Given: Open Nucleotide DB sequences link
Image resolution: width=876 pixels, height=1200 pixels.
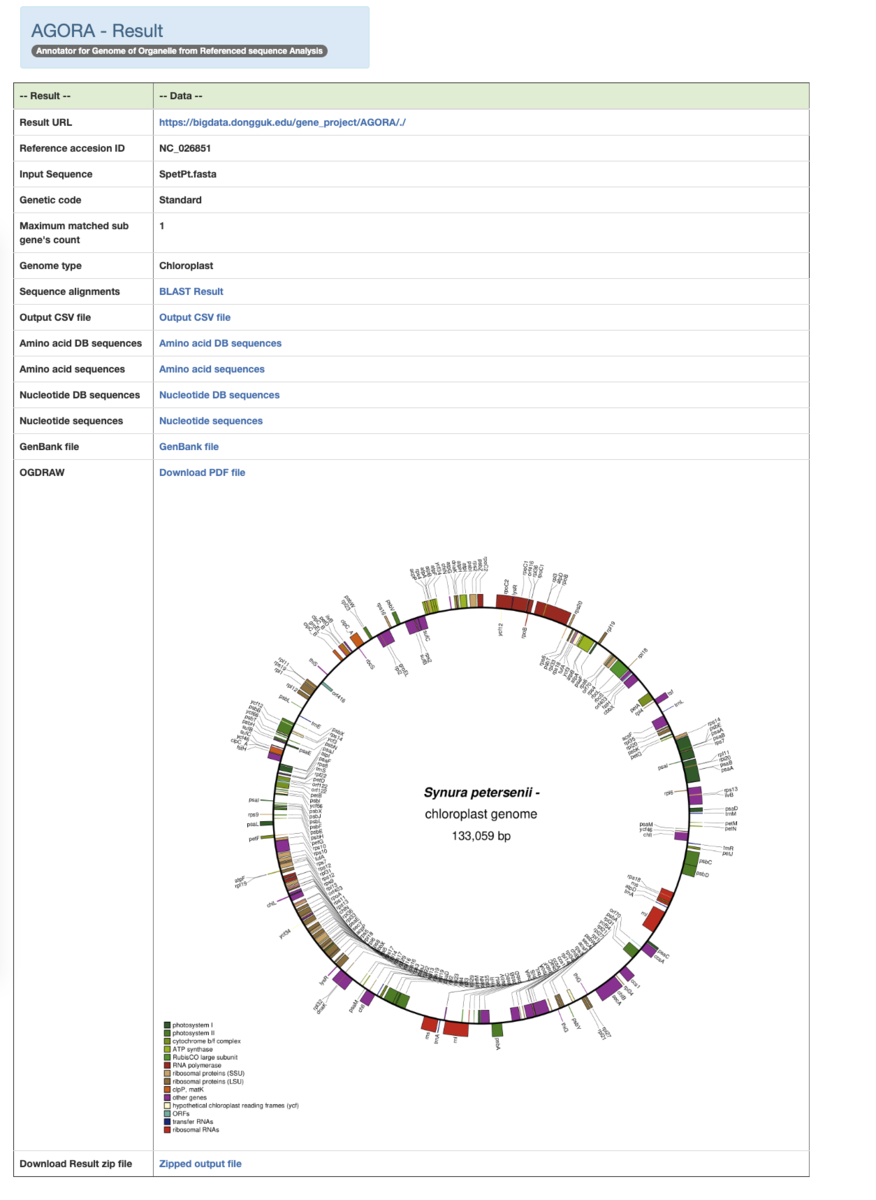Looking at the screenshot, I should [x=219, y=395].
